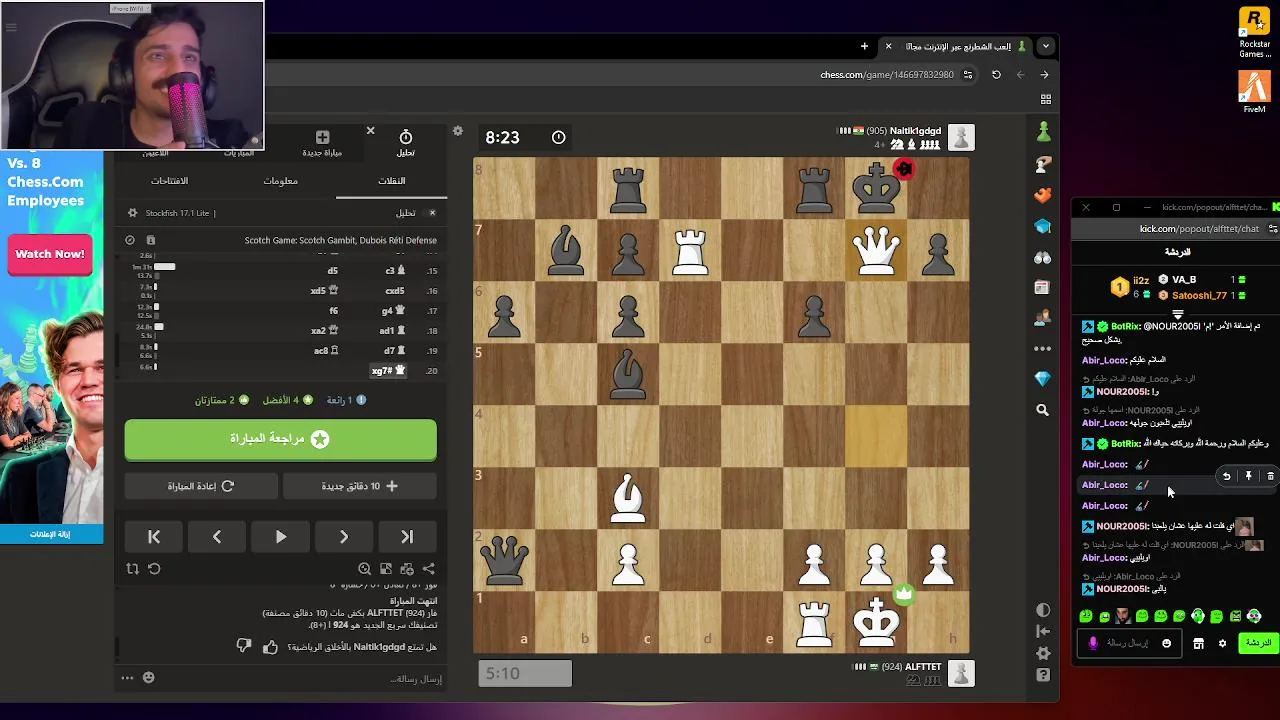Switch to the Openings tab
The width and height of the screenshot is (1280, 720).
pyautogui.click(x=169, y=181)
